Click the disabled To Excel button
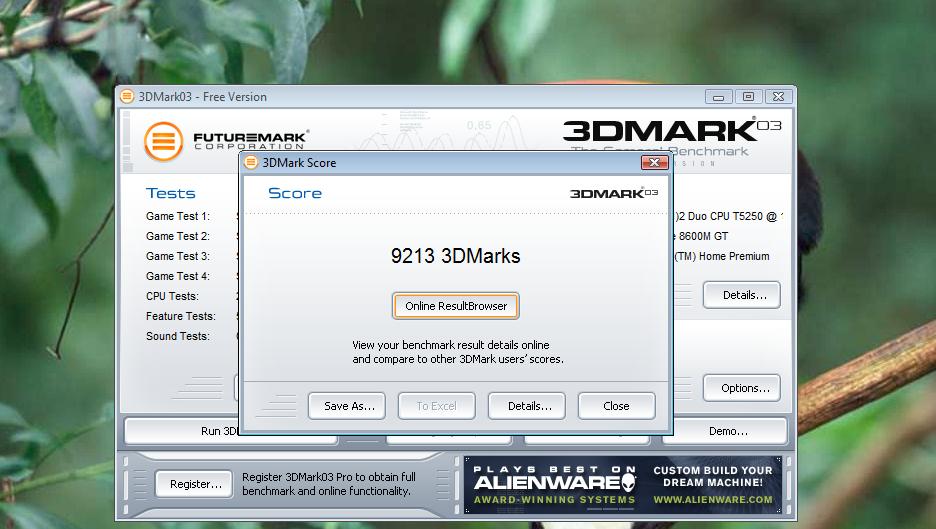This screenshot has height=529, width=936. 437,406
